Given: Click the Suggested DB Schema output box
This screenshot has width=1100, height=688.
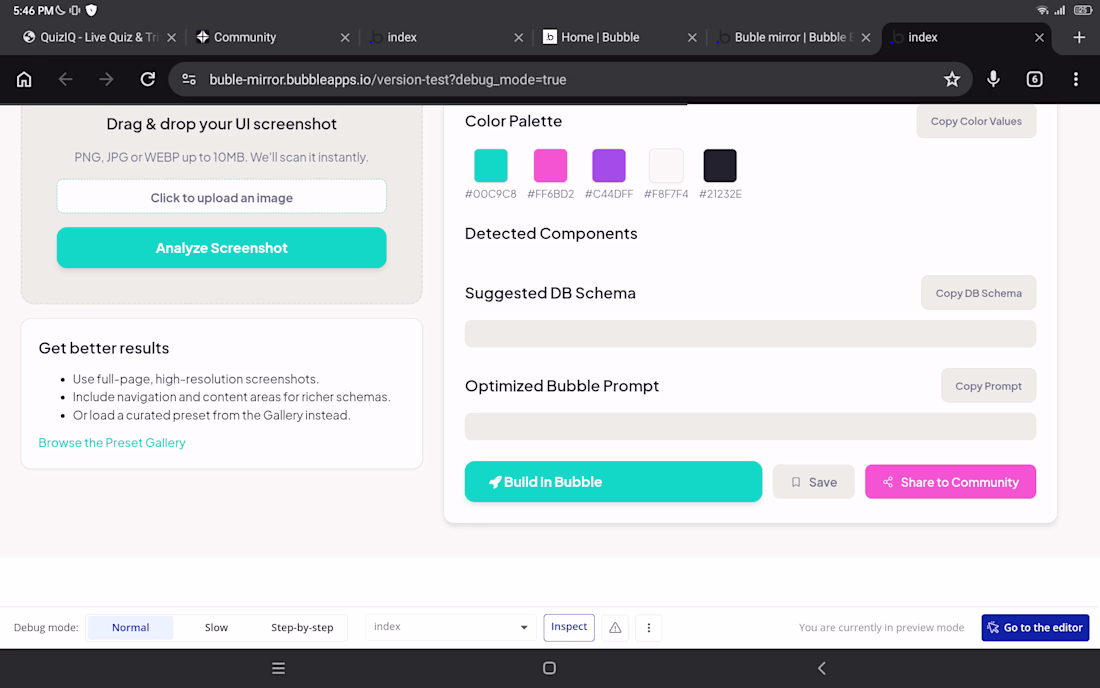Looking at the screenshot, I should pyautogui.click(x=750, y=334).
